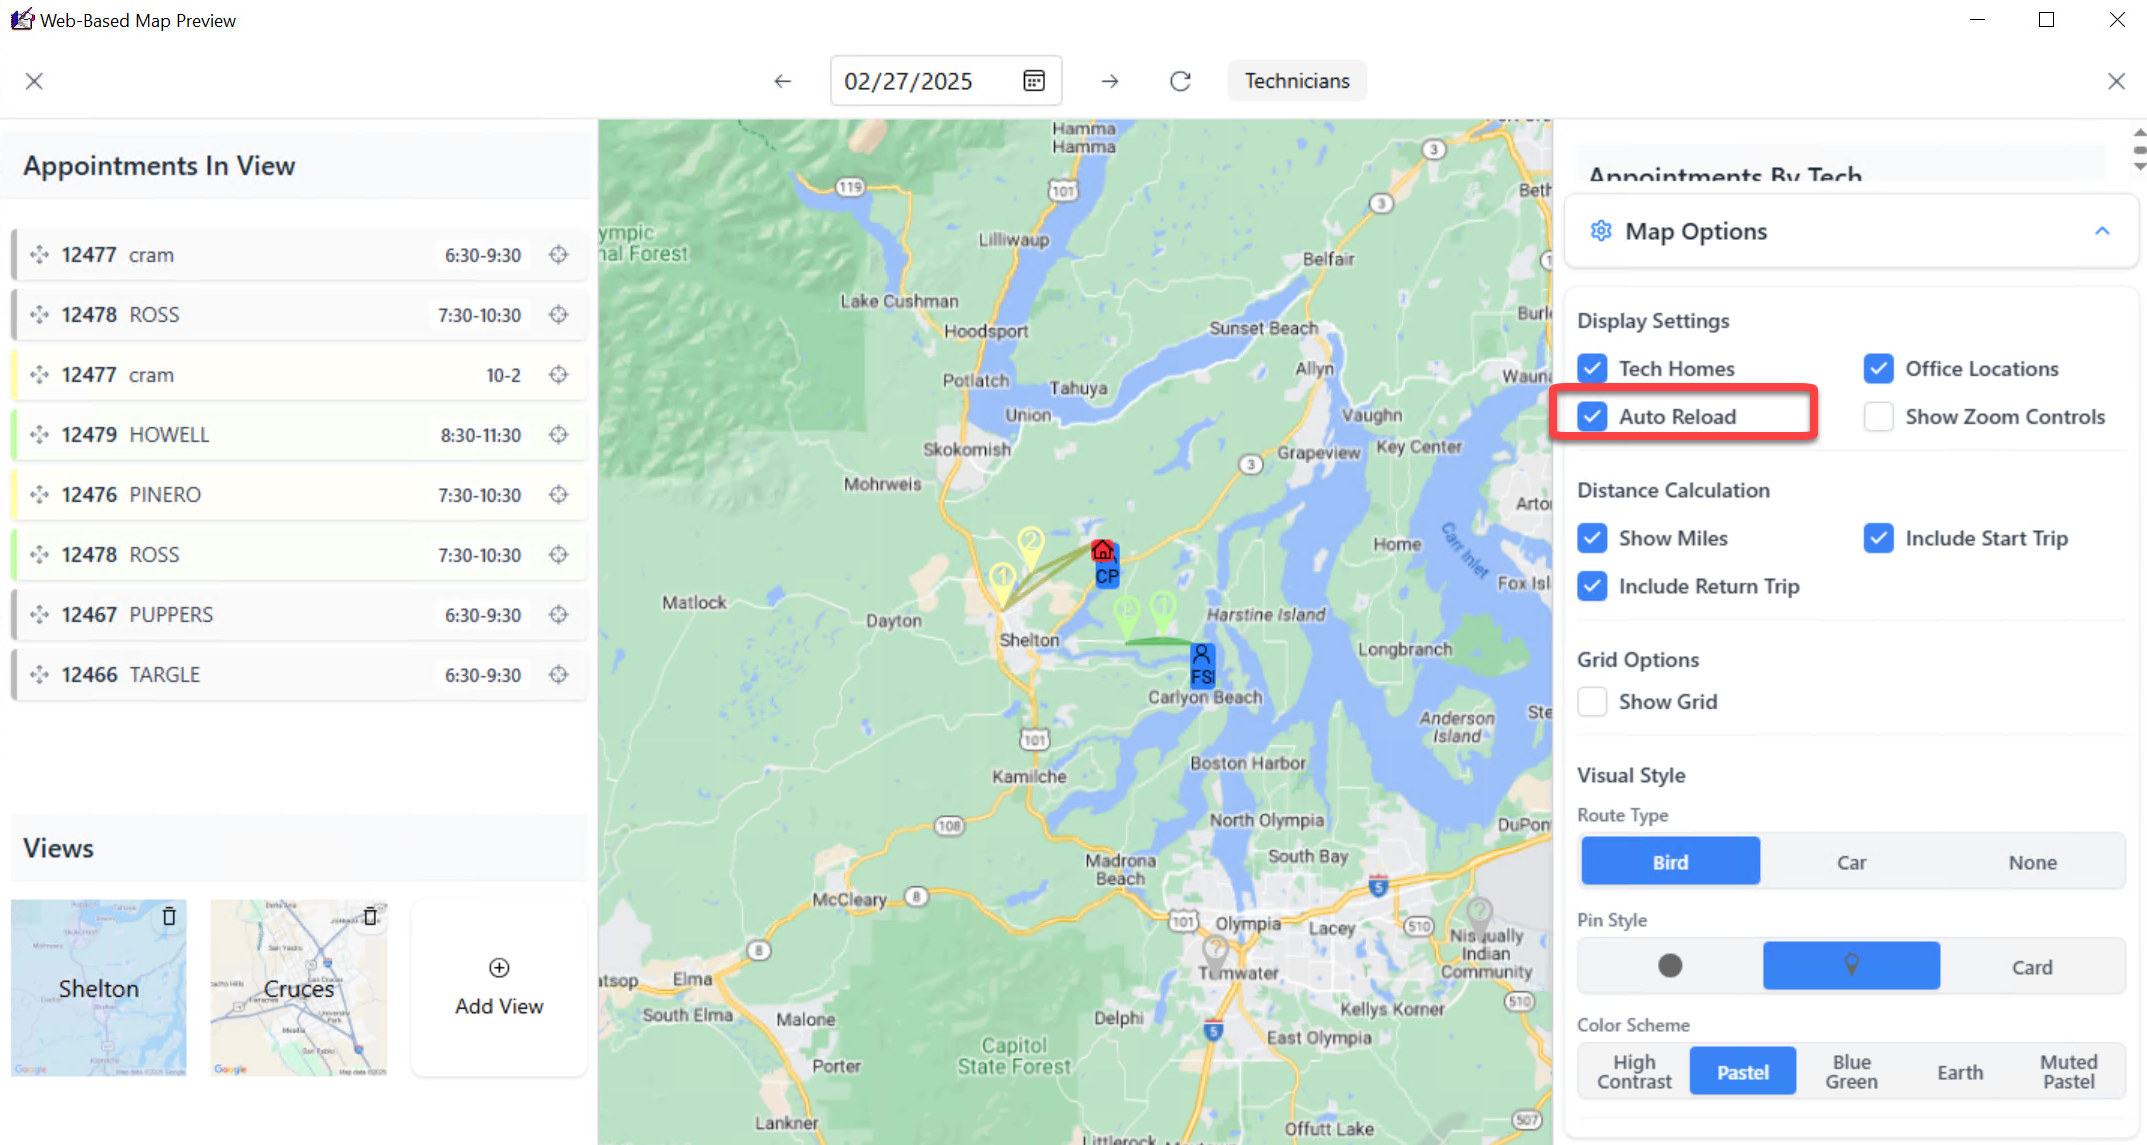
Task: Select the map pin icon pin style
Action: pos(1851,965)
